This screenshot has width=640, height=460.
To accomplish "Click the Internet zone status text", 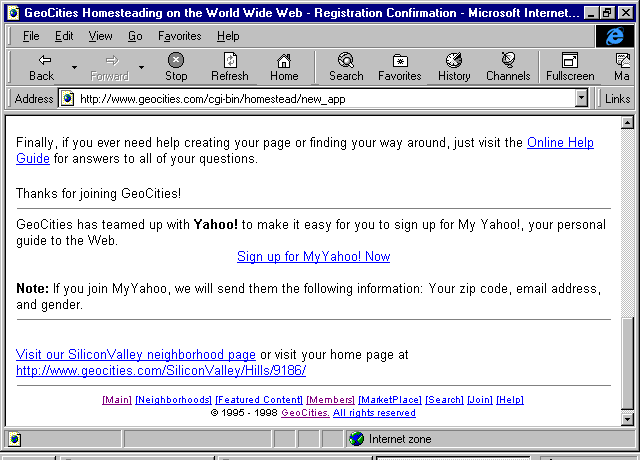I will tap(400, 439).
